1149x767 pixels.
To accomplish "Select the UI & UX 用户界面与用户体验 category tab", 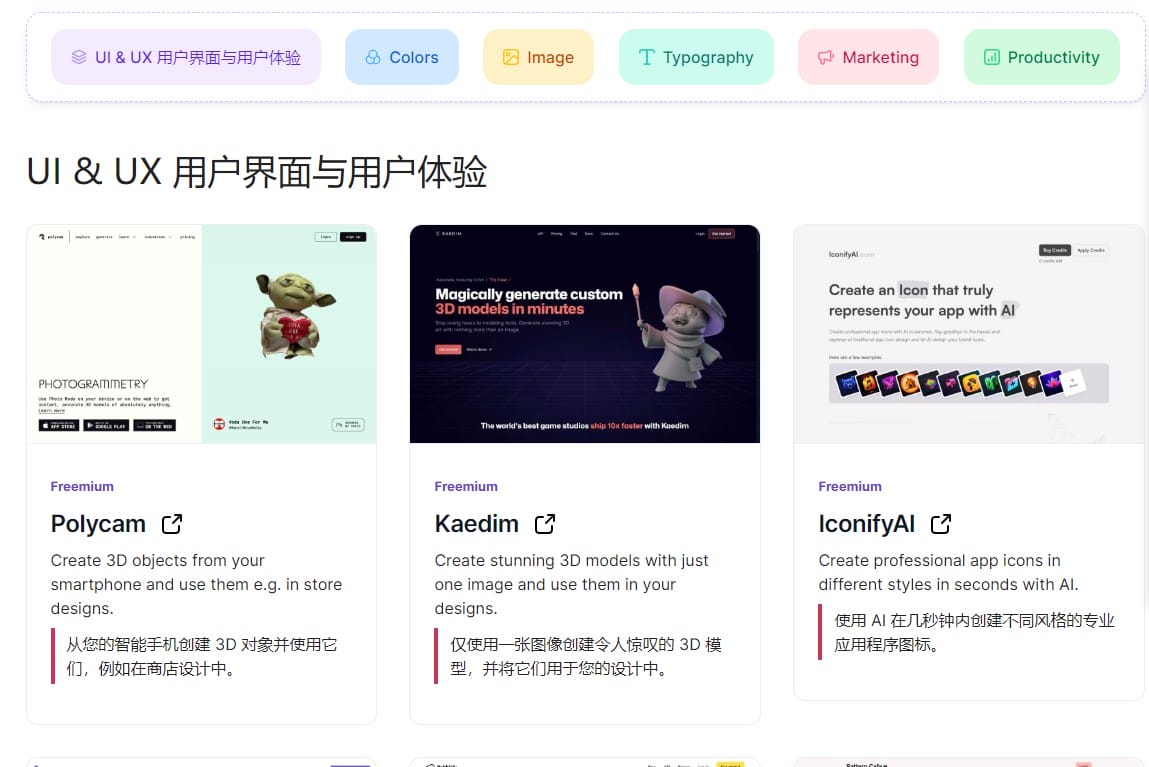I will coord(185,57).
